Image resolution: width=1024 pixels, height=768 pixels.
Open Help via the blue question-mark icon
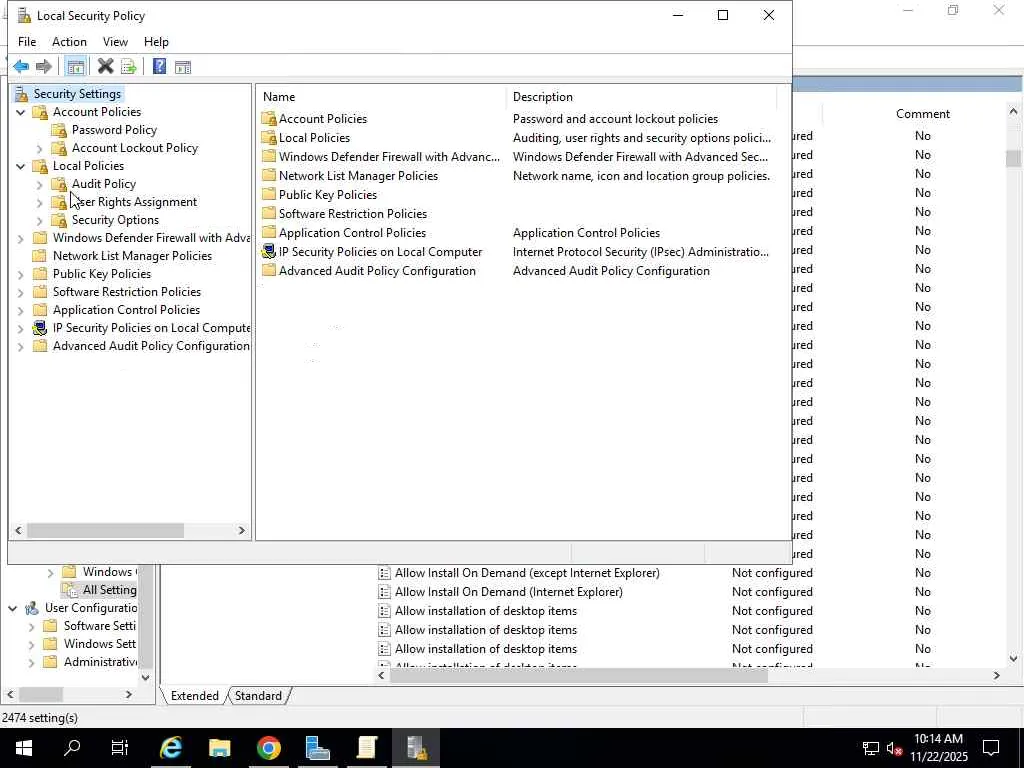tap(159, 66)
